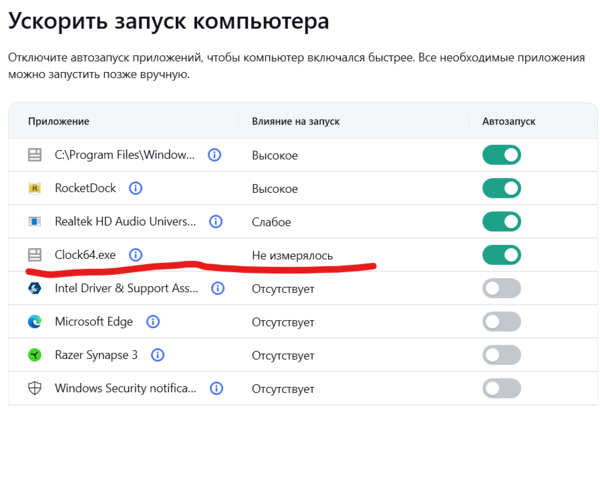This screenshot has height=489, width=600.
Task: Disable Realtek HD Audio autostart
Action: 501,222
